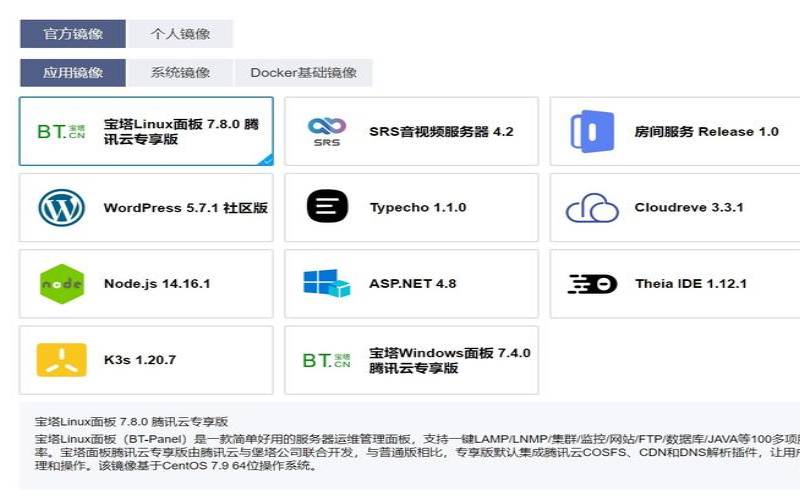Switch to the 官方镜像 tab
Image resolution: width=800 pixels, height=500 pixels.
pyautogui.click(x=73, y=34)
